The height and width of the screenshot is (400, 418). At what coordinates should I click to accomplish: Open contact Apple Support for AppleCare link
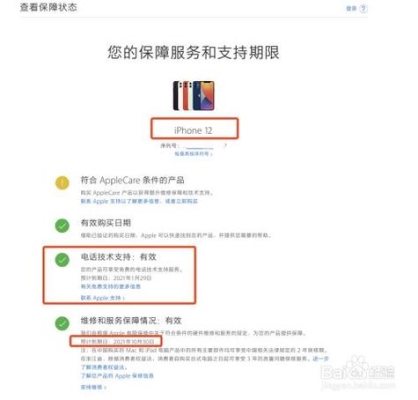(x=121, y=201)
